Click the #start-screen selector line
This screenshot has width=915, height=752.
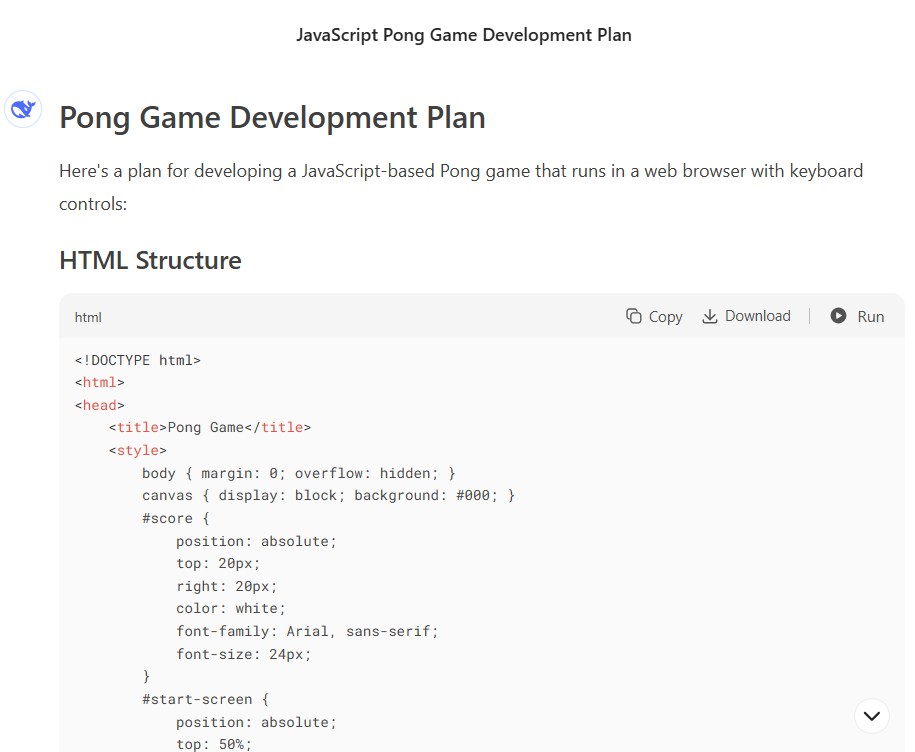click(x=205, y=699)
